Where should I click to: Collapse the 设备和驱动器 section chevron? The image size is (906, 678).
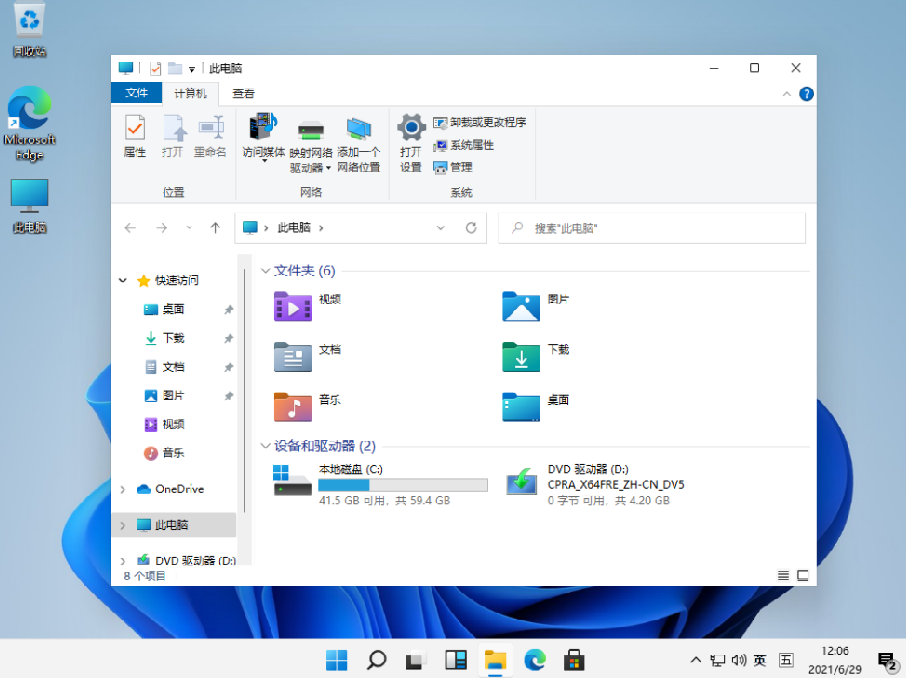point(264,446)
